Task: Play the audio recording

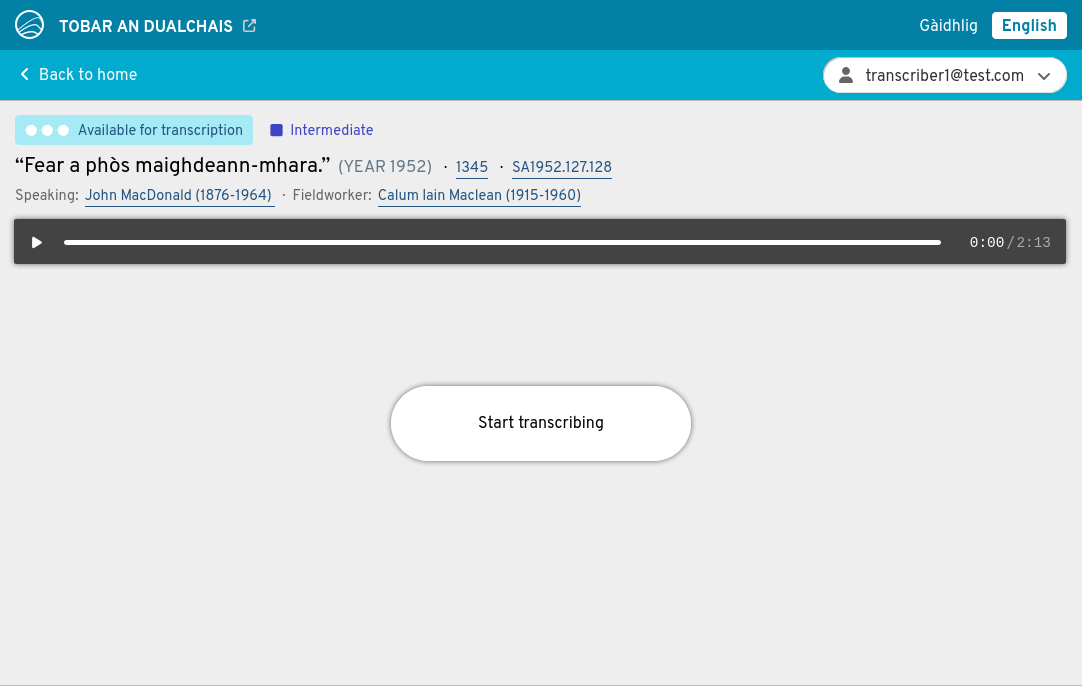Action: click(x=37, y=242)
